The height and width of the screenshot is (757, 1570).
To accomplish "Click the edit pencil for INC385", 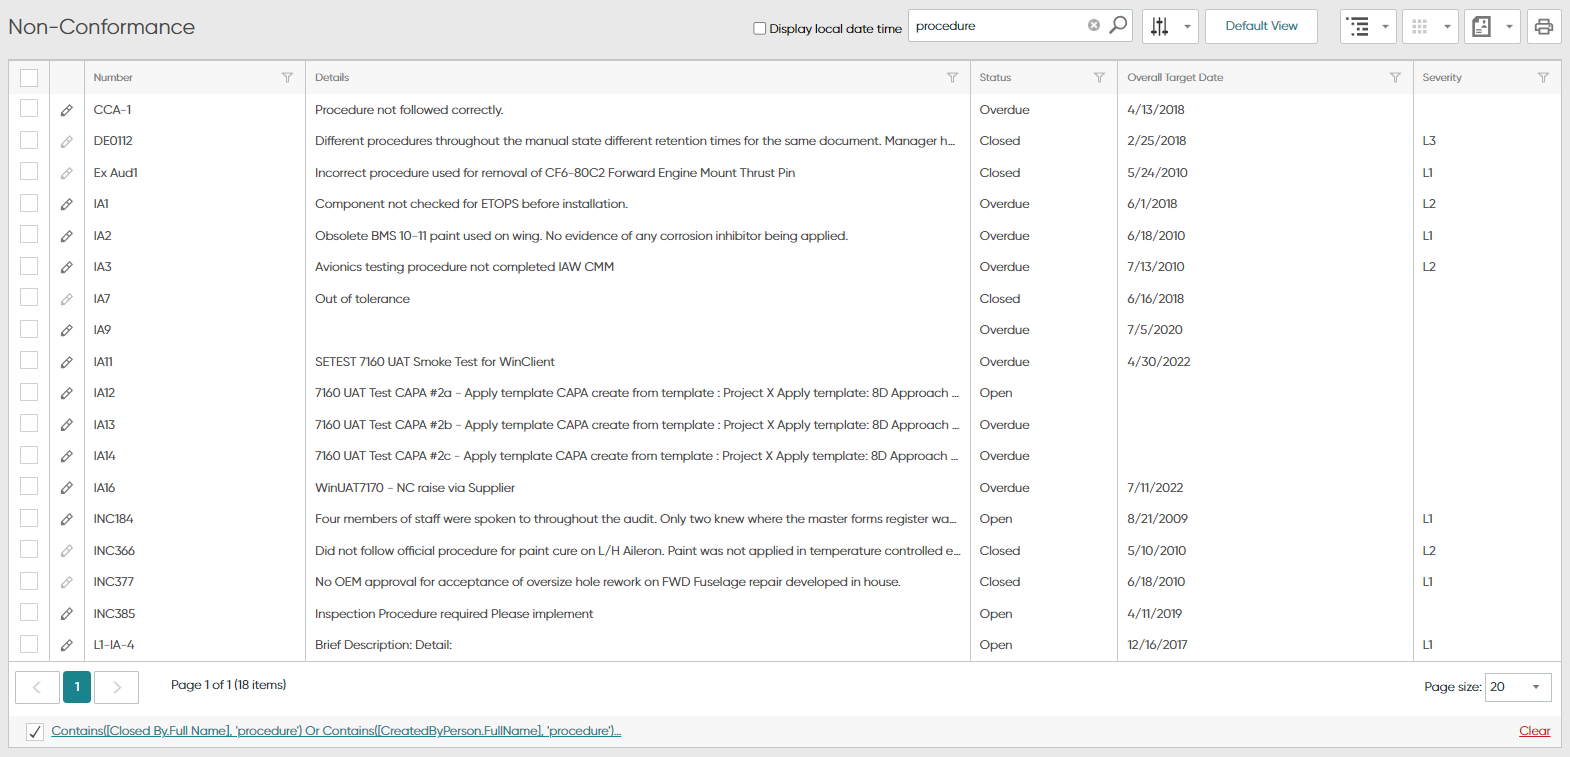I will pos(67,614).
